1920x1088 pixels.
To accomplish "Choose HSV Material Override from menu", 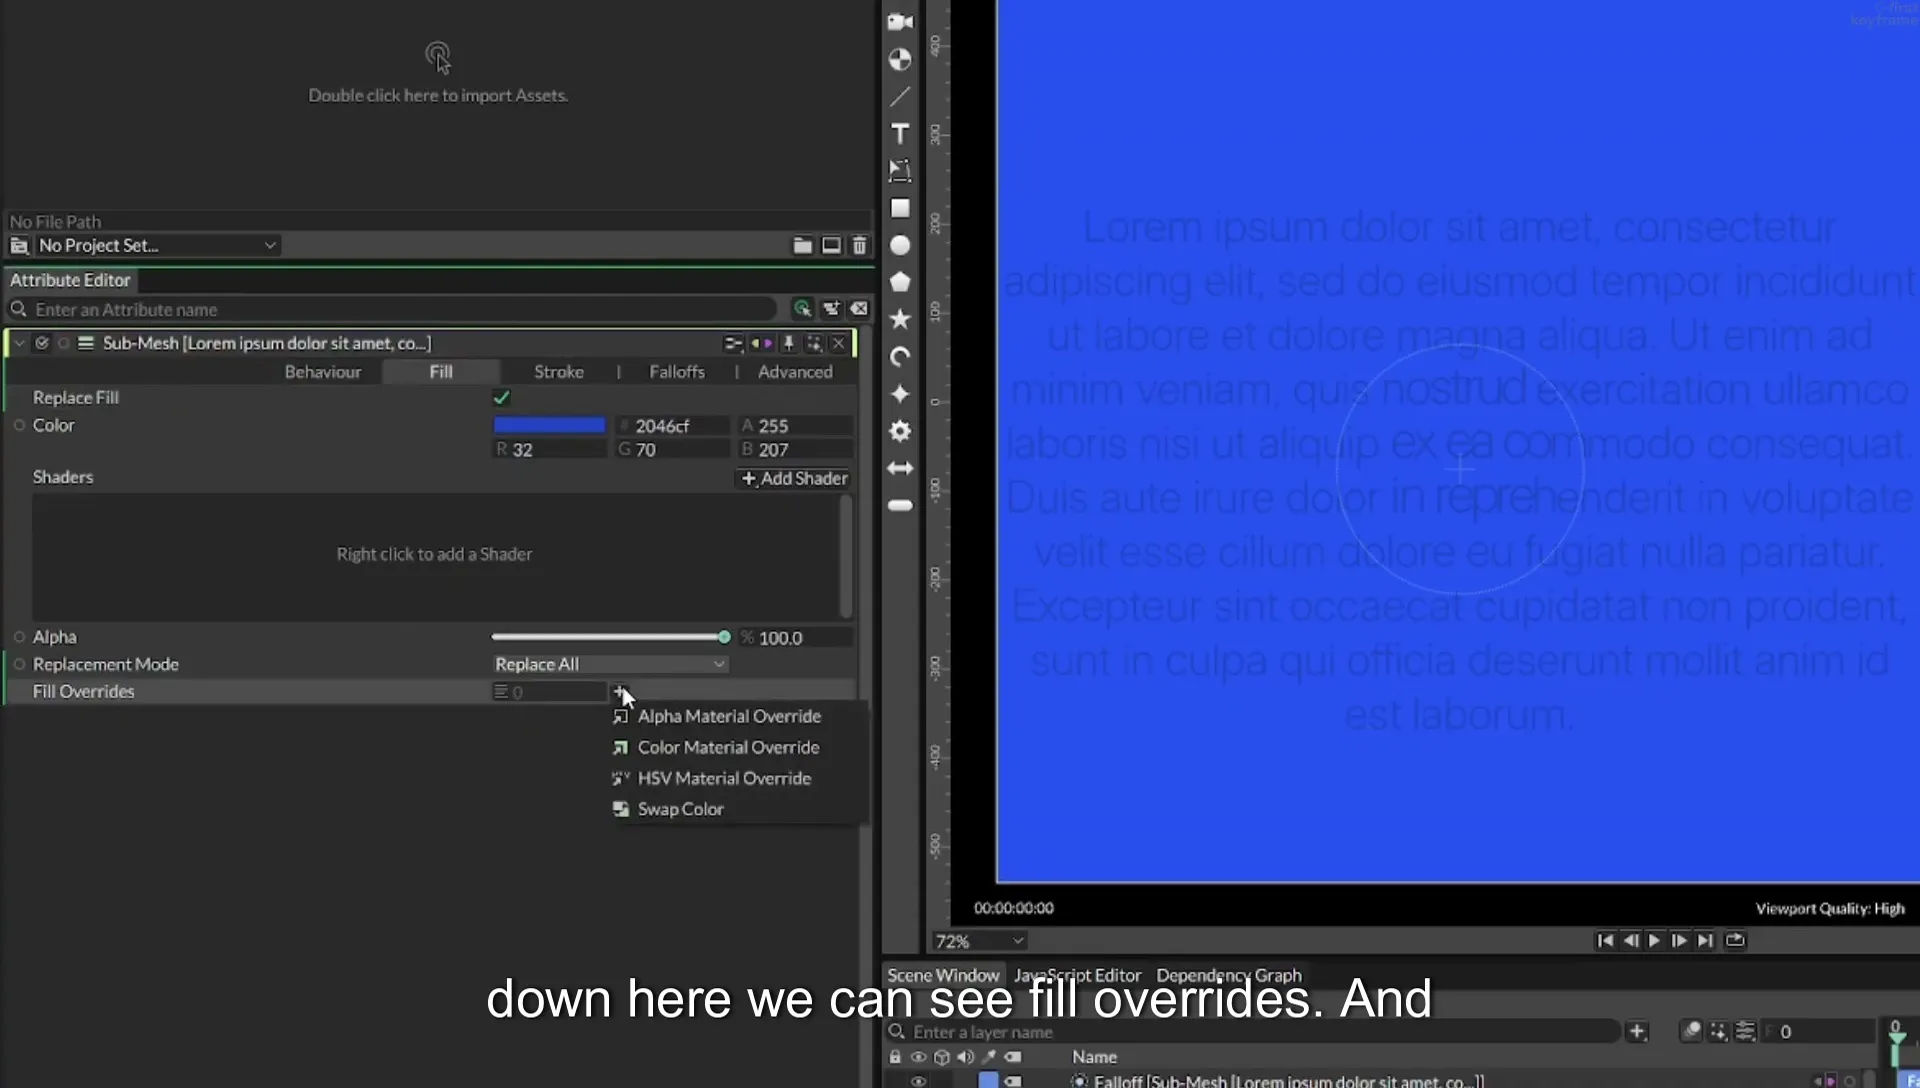I will [x=724, y=778].
